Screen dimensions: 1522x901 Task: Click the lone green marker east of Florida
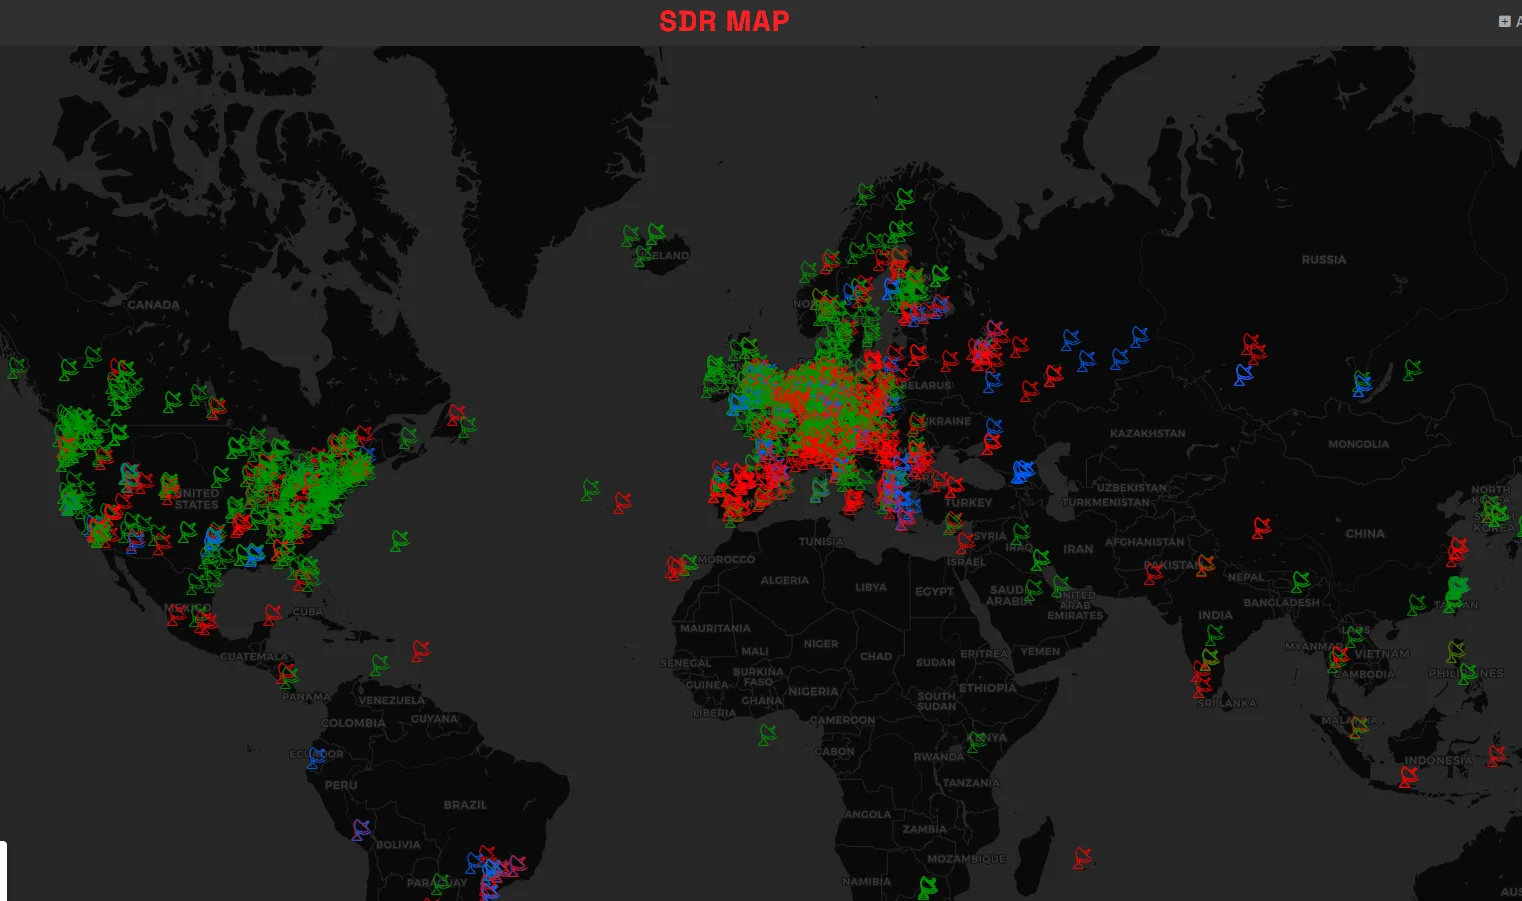400,541
